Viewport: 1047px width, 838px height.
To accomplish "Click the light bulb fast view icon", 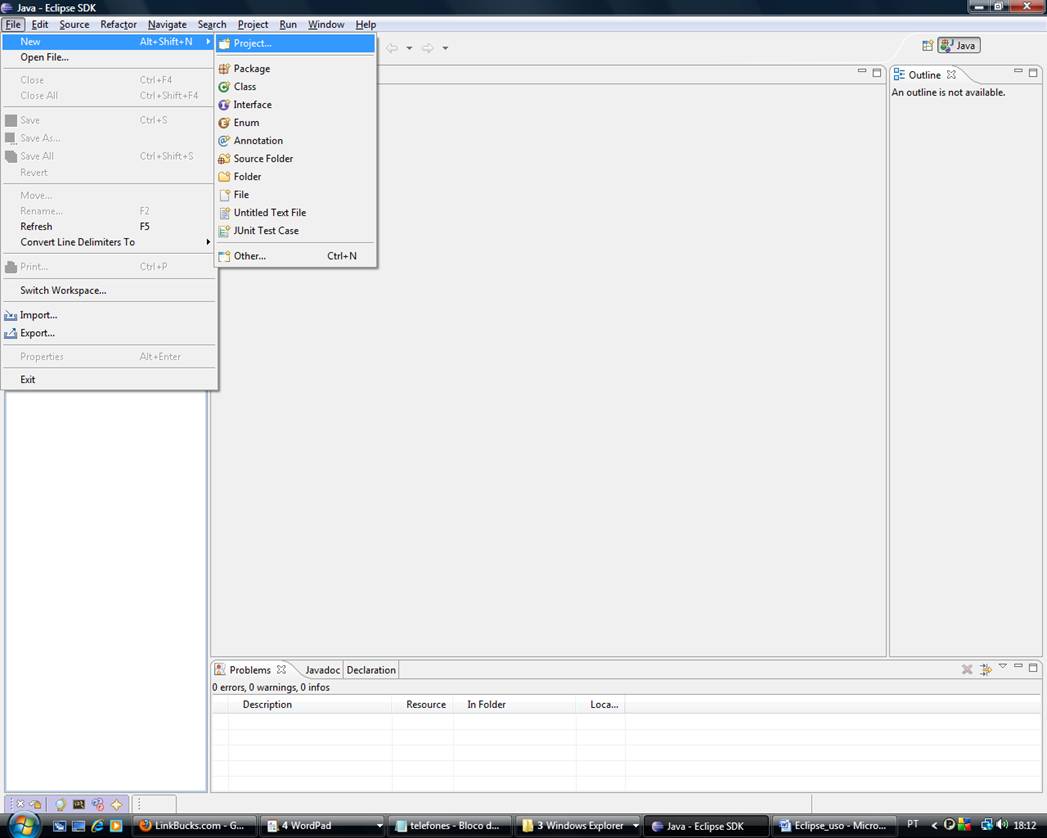I will pos(60,804).
